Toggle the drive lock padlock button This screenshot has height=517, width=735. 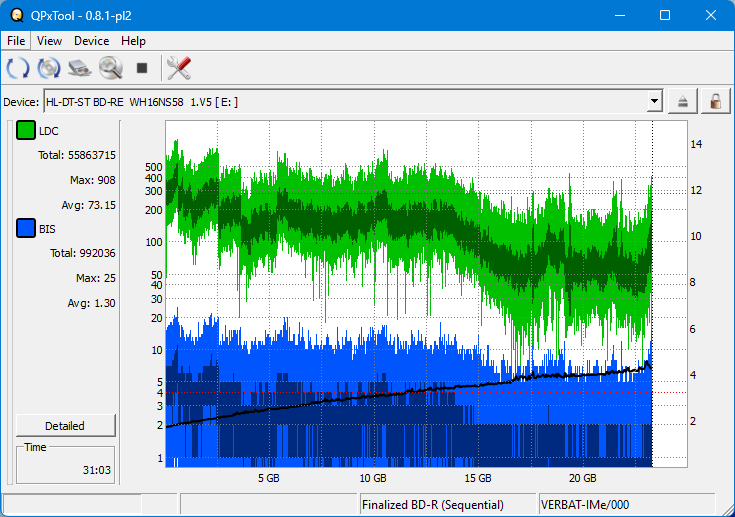715,101
